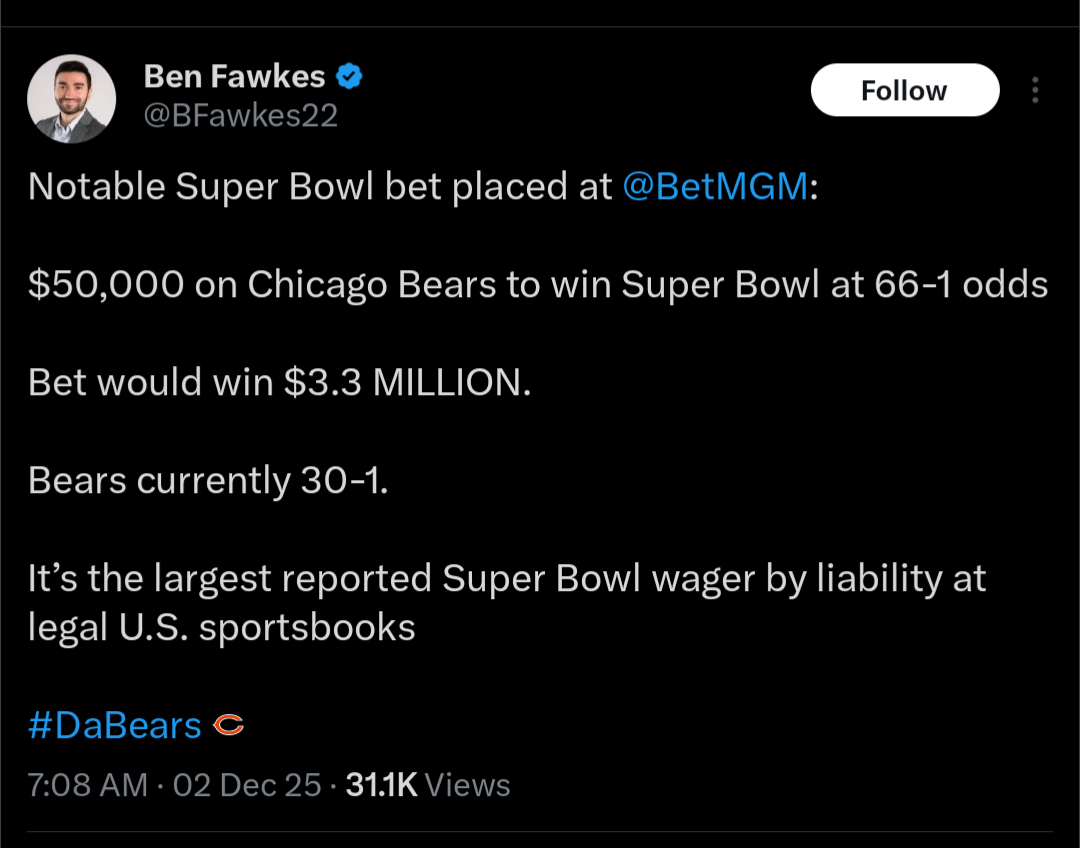Click the Follow button

click(x=904, y=89)
